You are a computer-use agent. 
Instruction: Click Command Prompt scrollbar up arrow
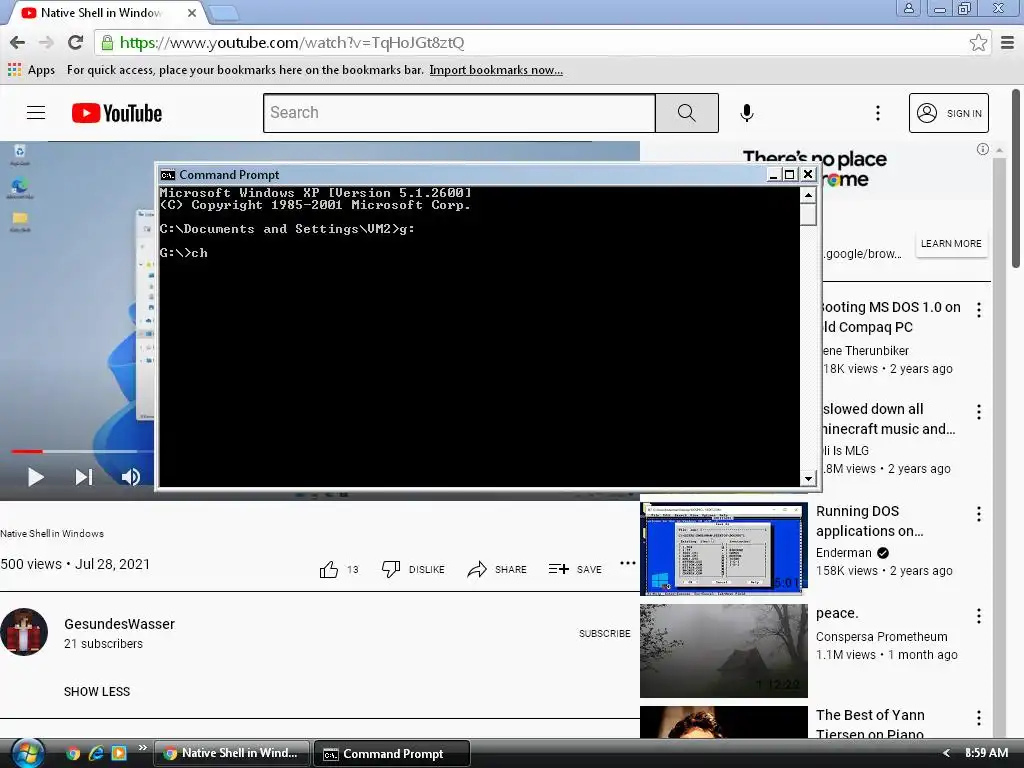[x=808, y=195]
